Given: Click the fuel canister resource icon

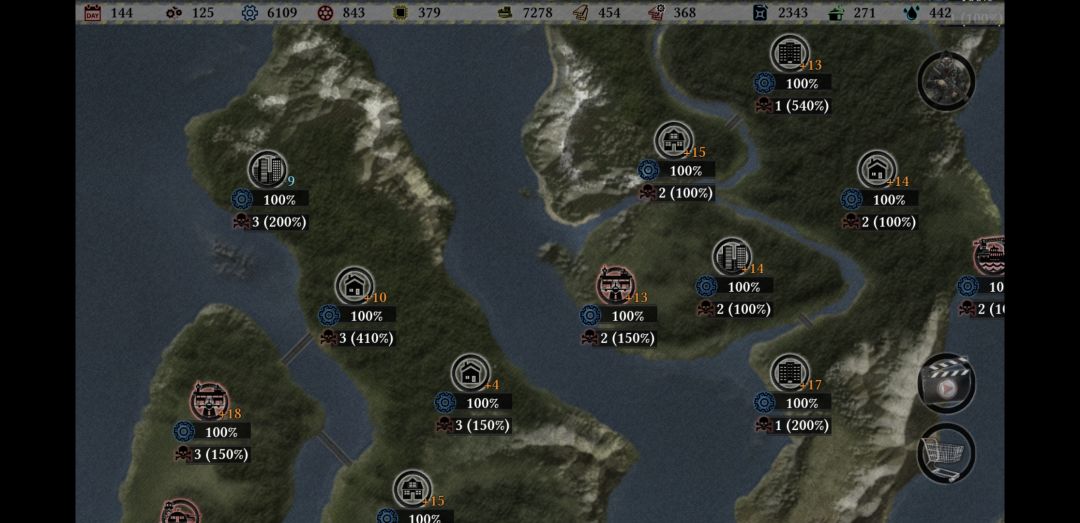Looking at the screenshot, I should coord(760,12).
